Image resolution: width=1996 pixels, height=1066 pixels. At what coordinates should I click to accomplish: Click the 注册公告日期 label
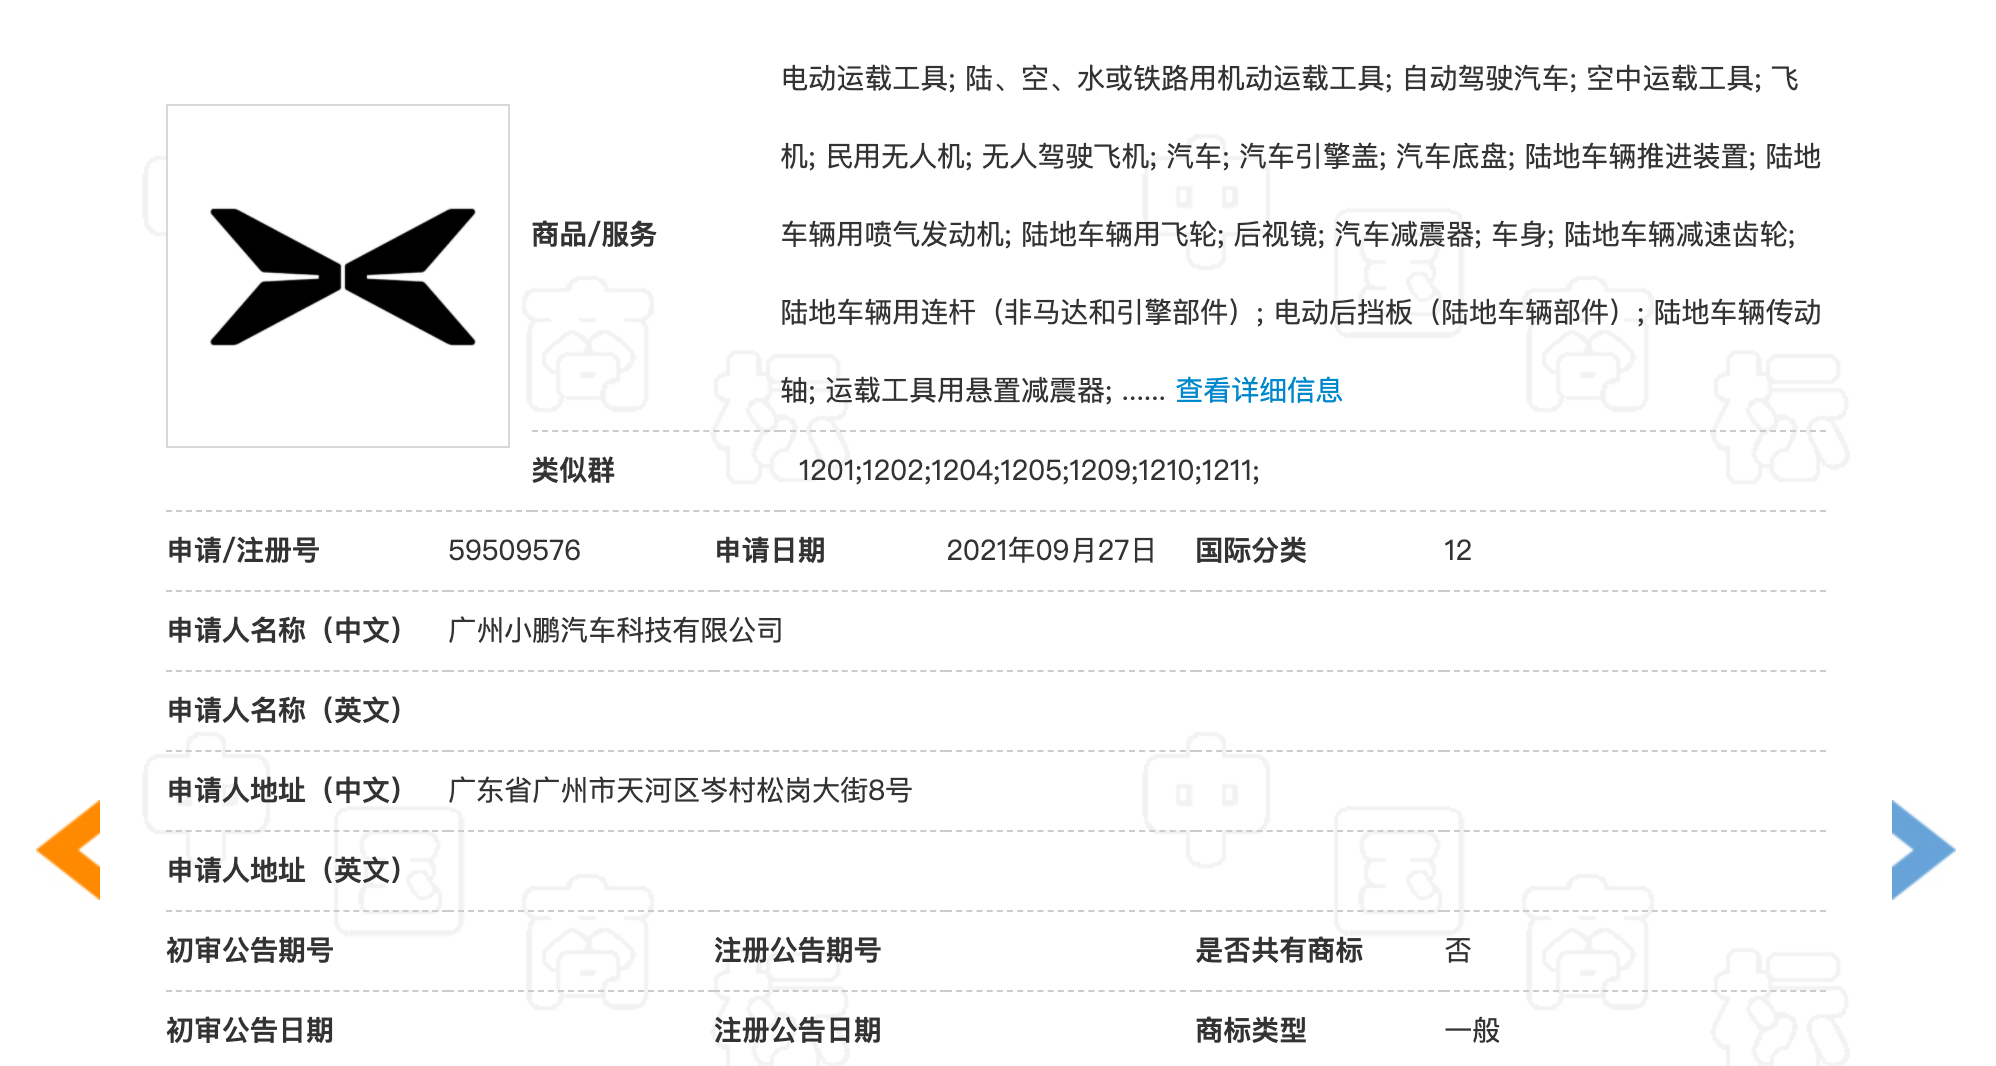click(798, 1030)
